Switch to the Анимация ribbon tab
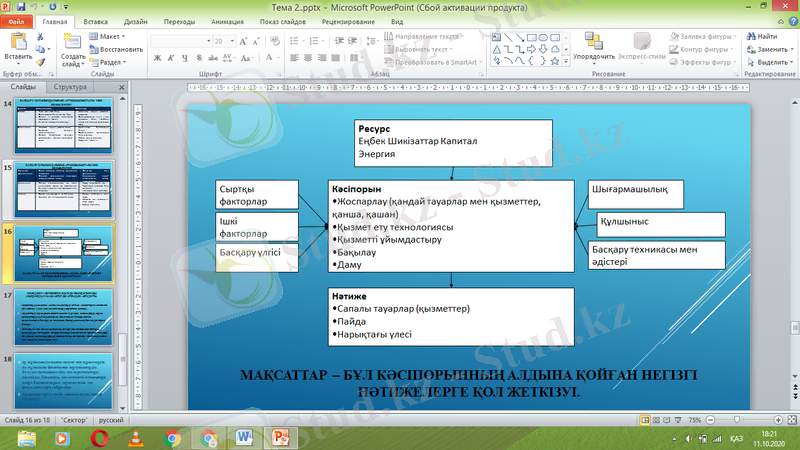The width and height of the screenshot is (800, 450). tap(229, 20)
